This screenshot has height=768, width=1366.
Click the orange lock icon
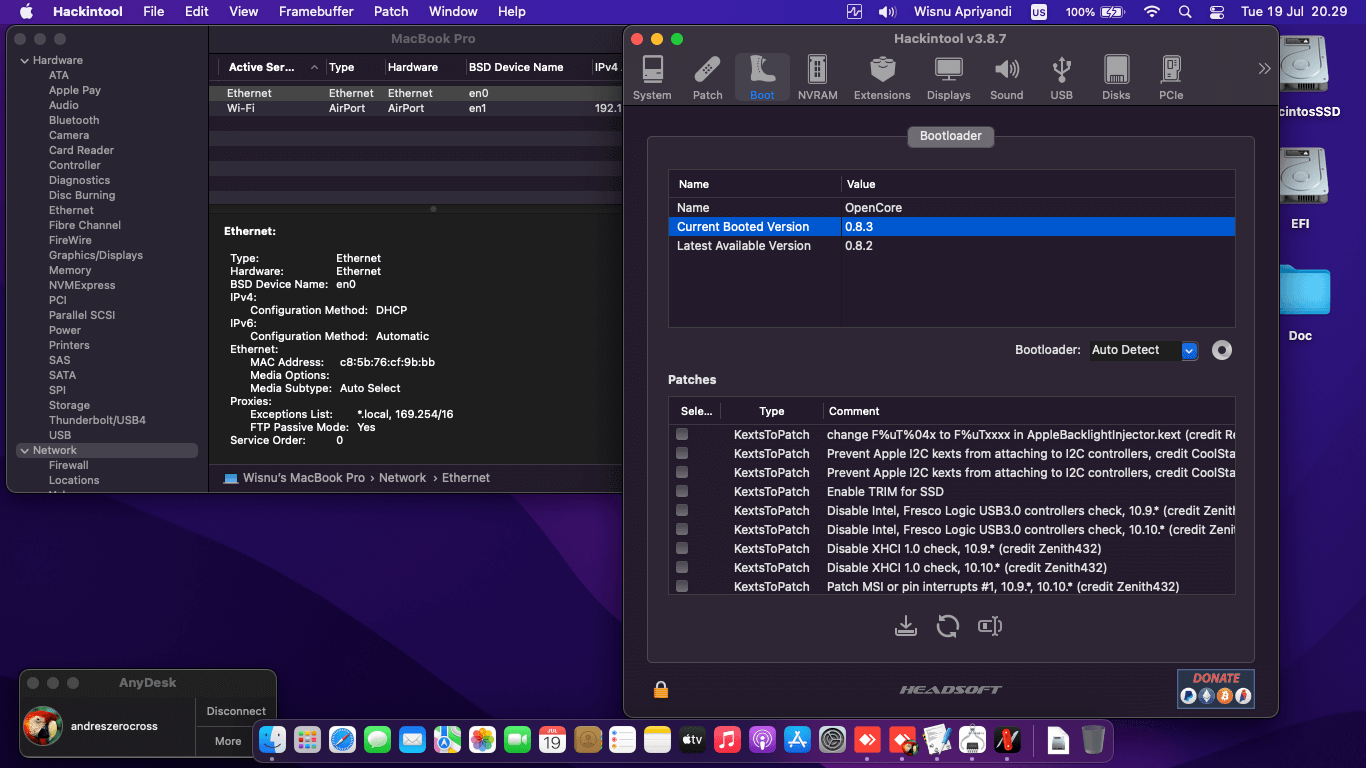click(x=660, y=689)
